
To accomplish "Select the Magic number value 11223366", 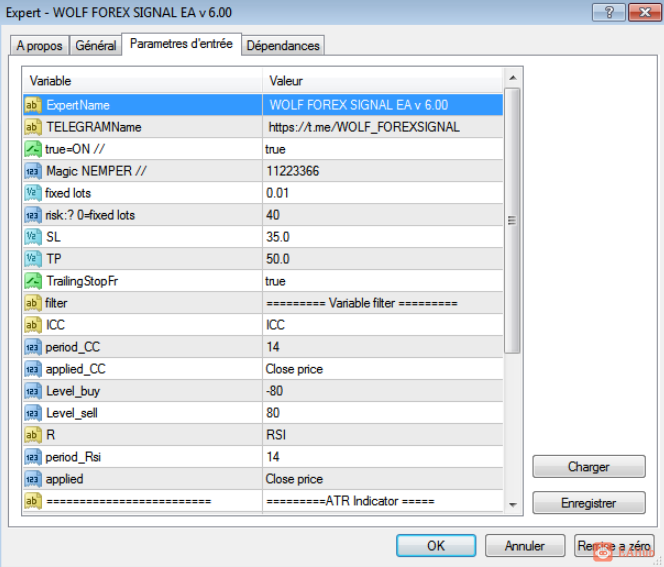I will click(x=383, y=171).
